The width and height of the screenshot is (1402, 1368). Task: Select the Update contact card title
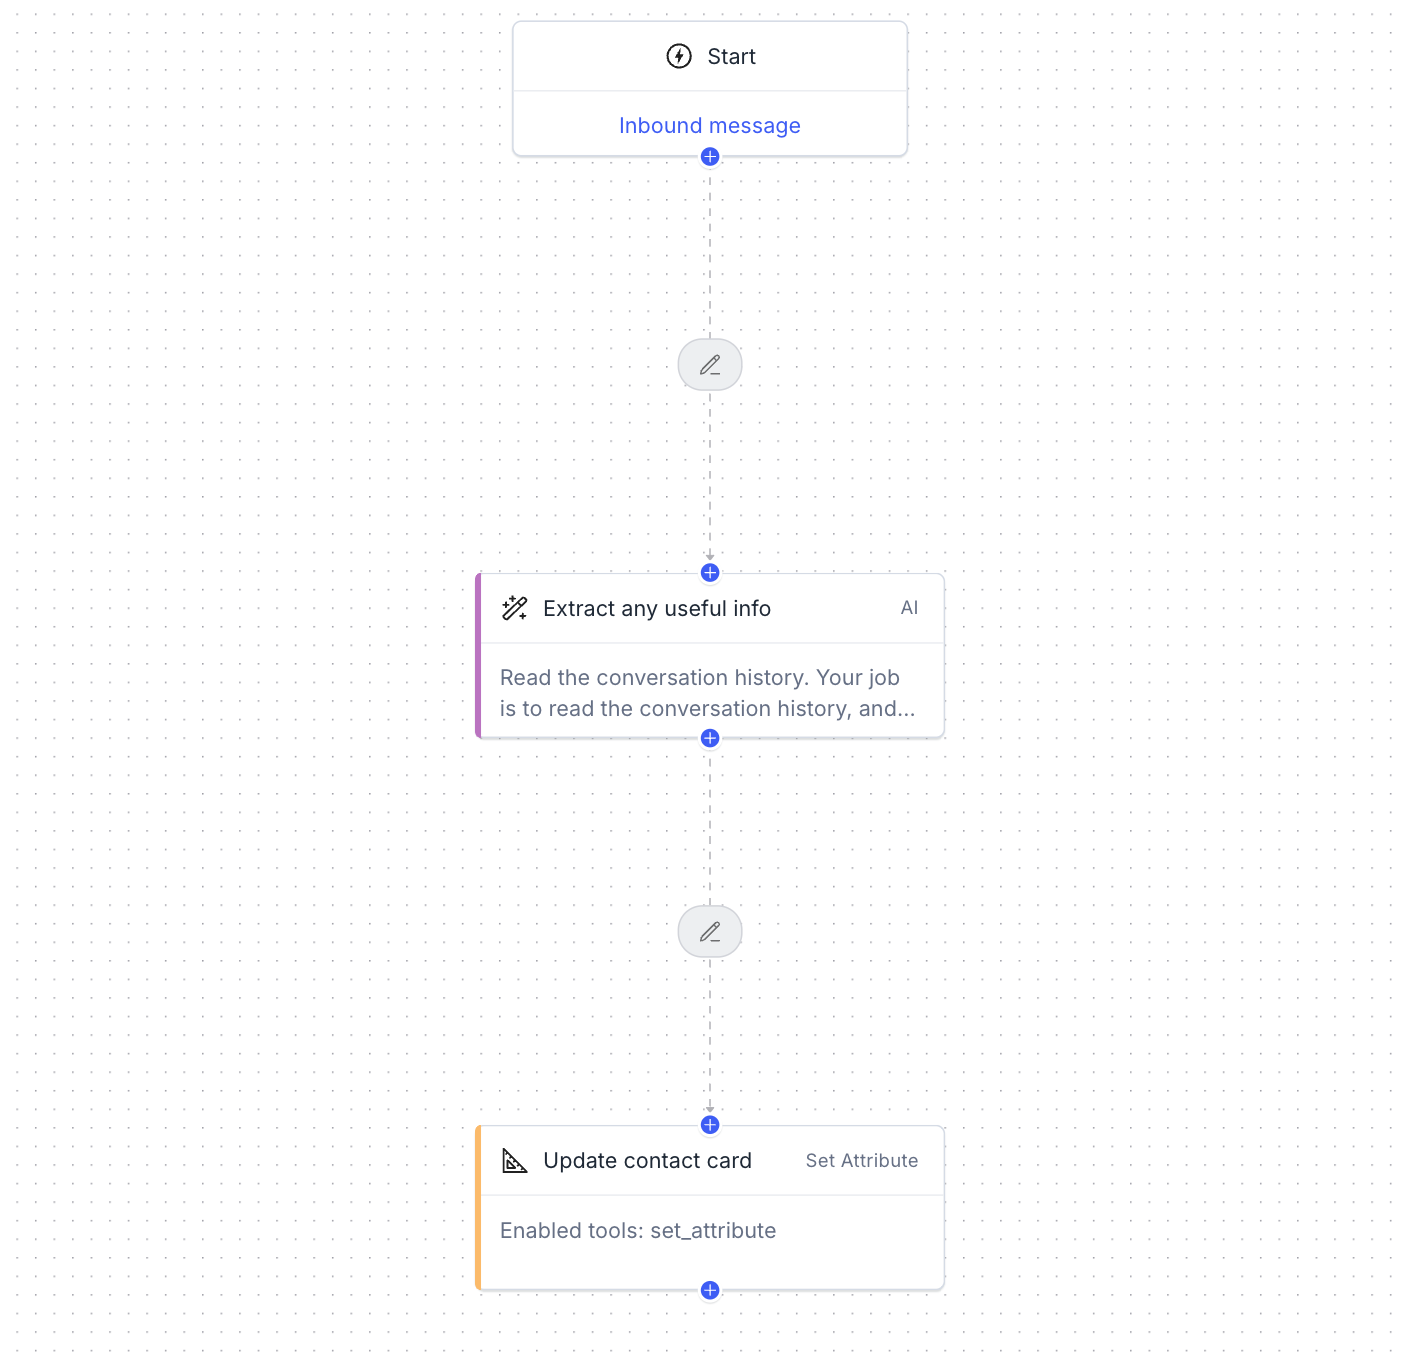(647, 1160)
